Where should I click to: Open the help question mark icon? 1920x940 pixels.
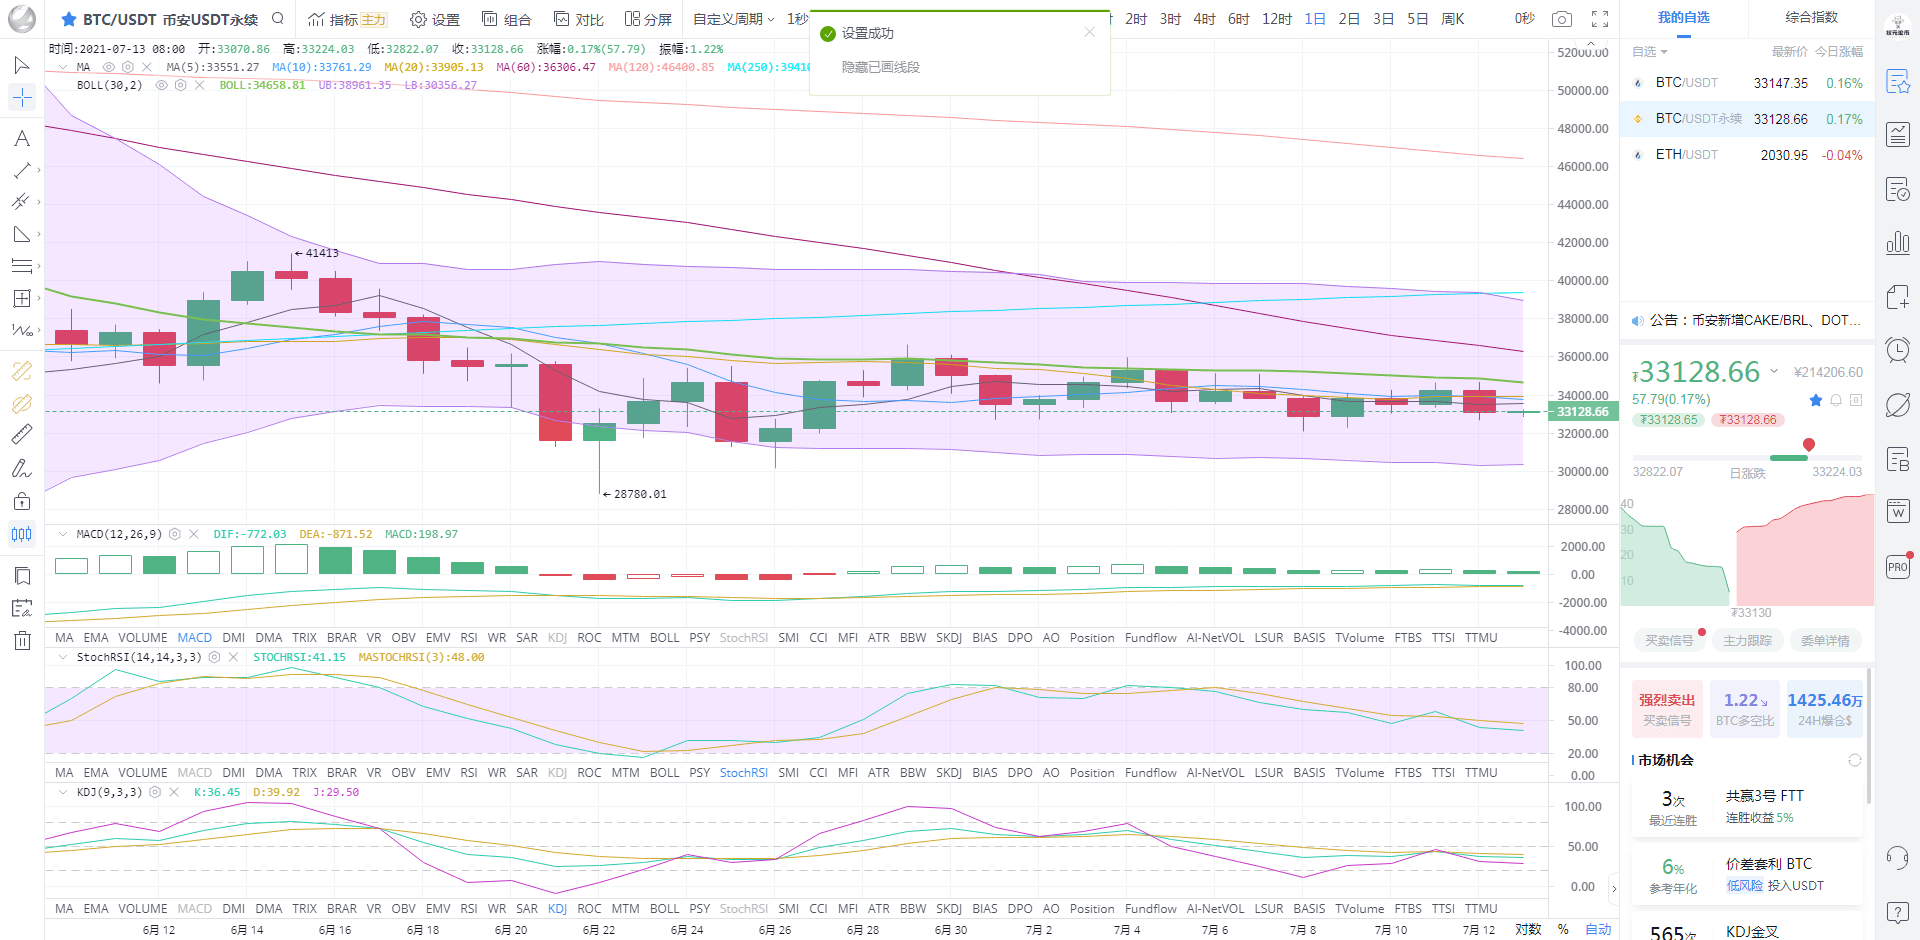[x=1898, y=912]
